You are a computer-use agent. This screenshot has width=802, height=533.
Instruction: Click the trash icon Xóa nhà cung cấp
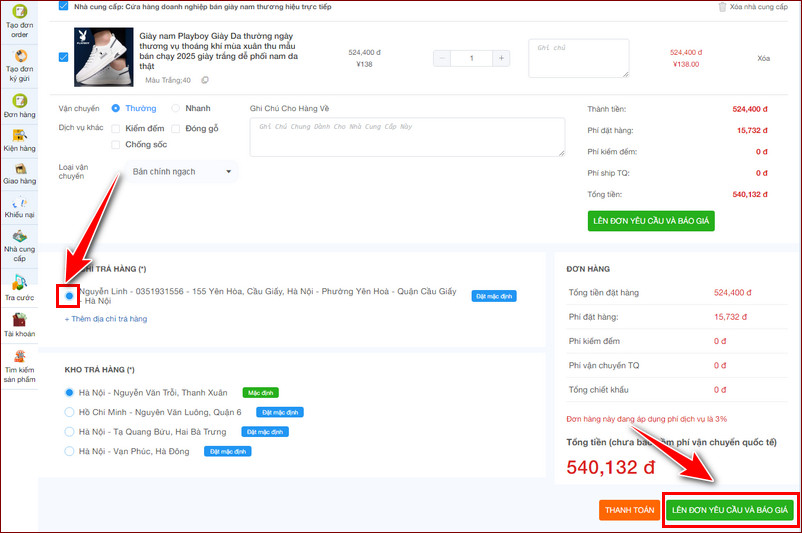coord(723,7)
